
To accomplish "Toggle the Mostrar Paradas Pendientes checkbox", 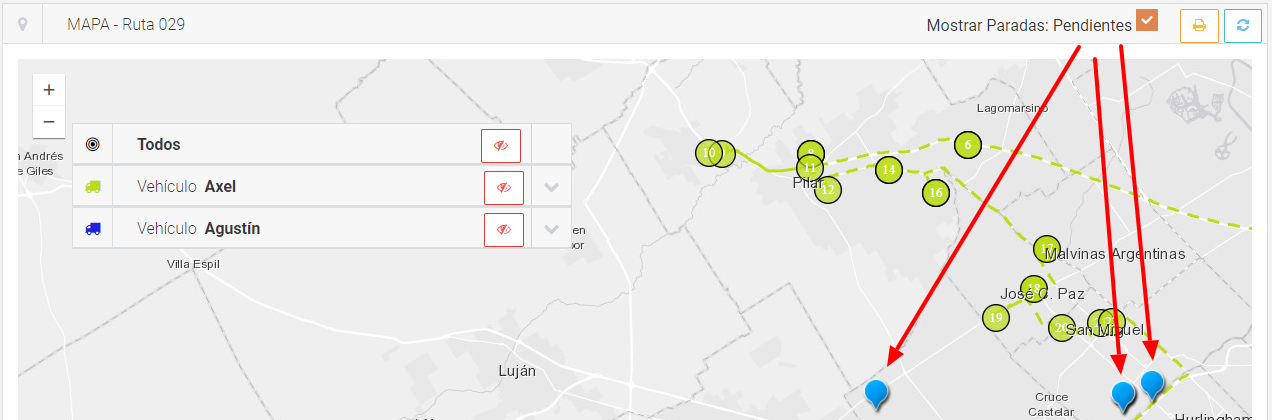I will point(1147,21).
